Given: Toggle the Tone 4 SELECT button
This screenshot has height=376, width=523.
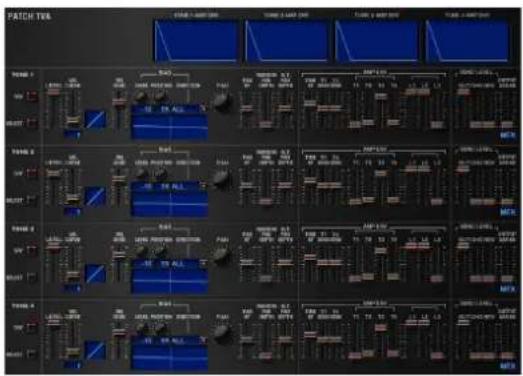Looking at the screenshot, I should tap(32, 353).
